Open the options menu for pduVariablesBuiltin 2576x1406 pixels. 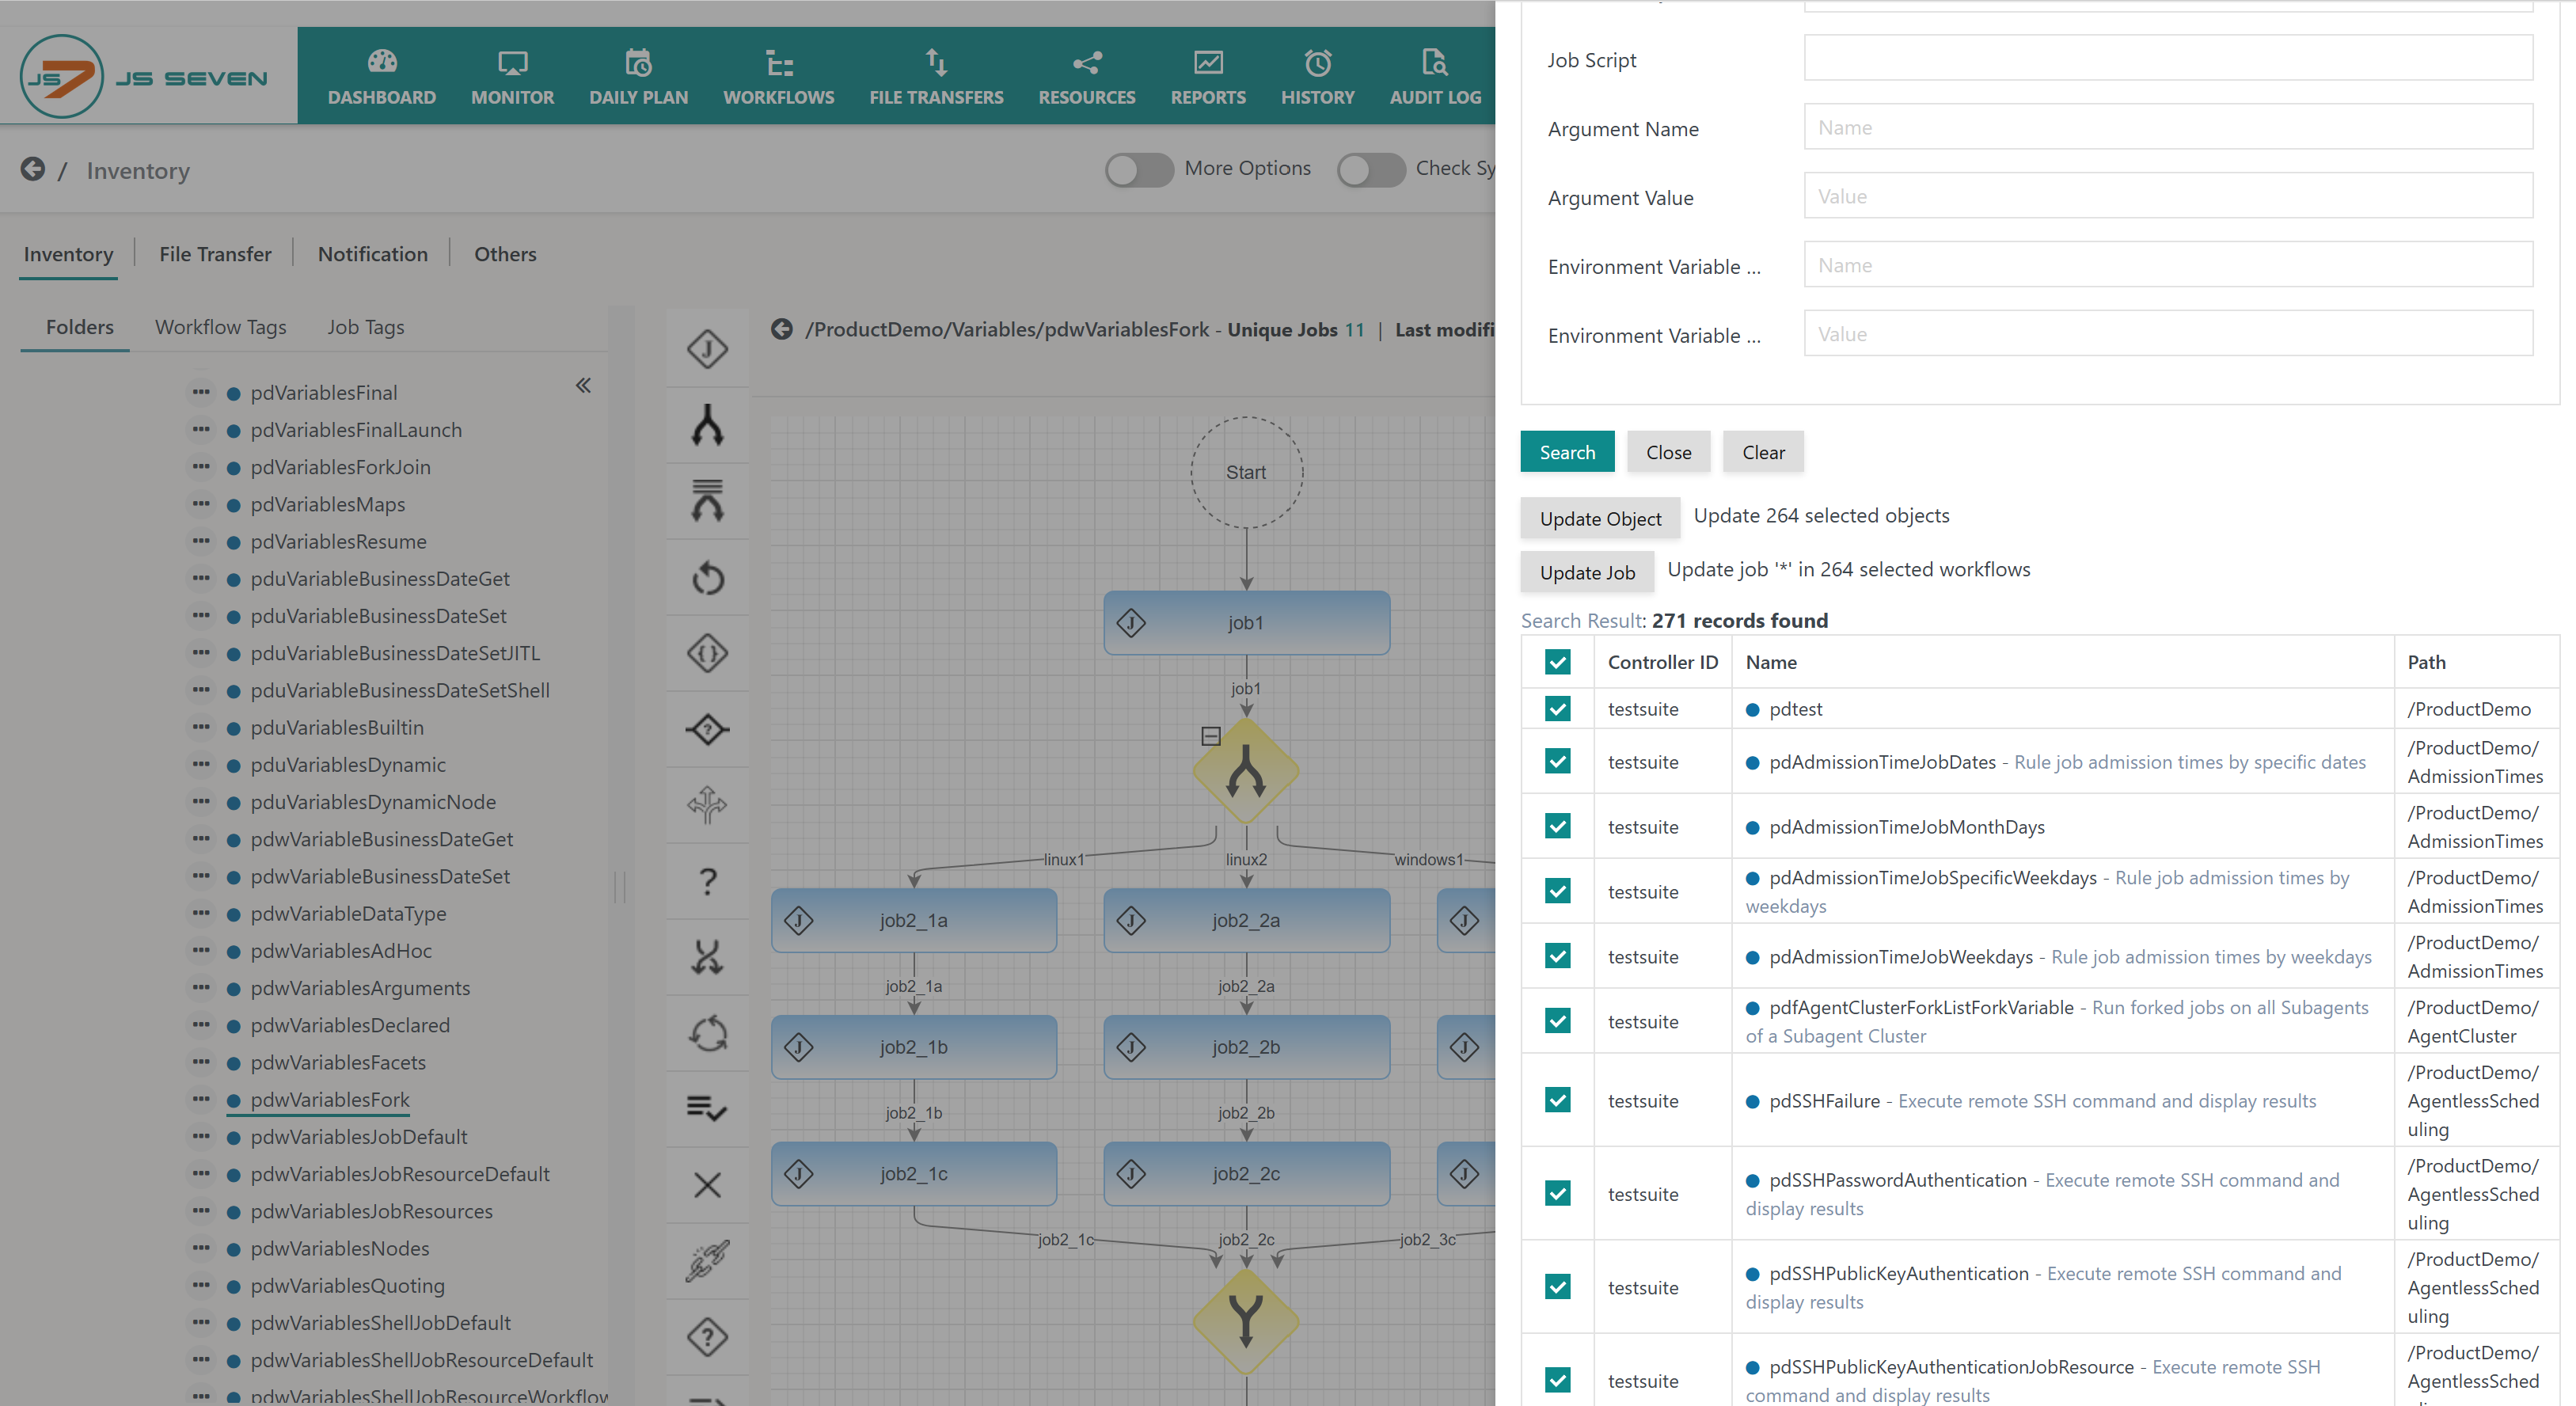(x=201, y=727)
